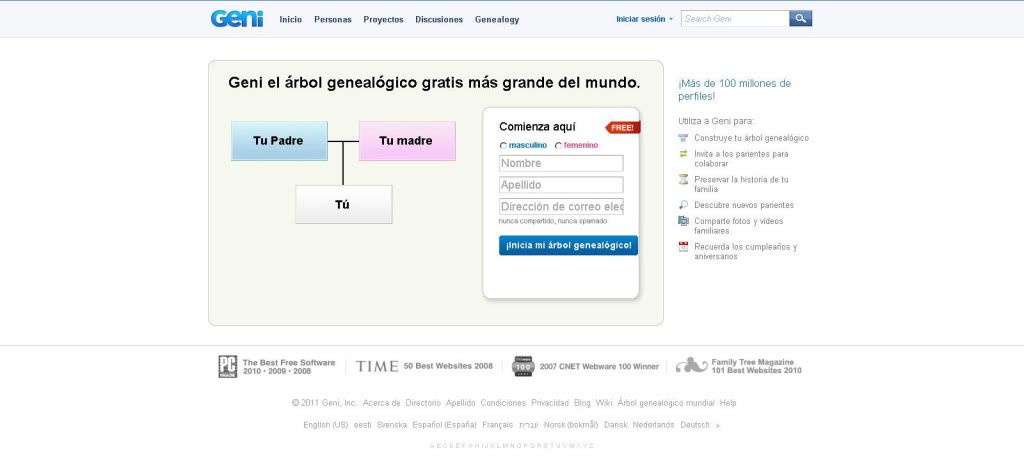Switch language to eesti
The image size is (1024, 471).
[x=362, y=425]
